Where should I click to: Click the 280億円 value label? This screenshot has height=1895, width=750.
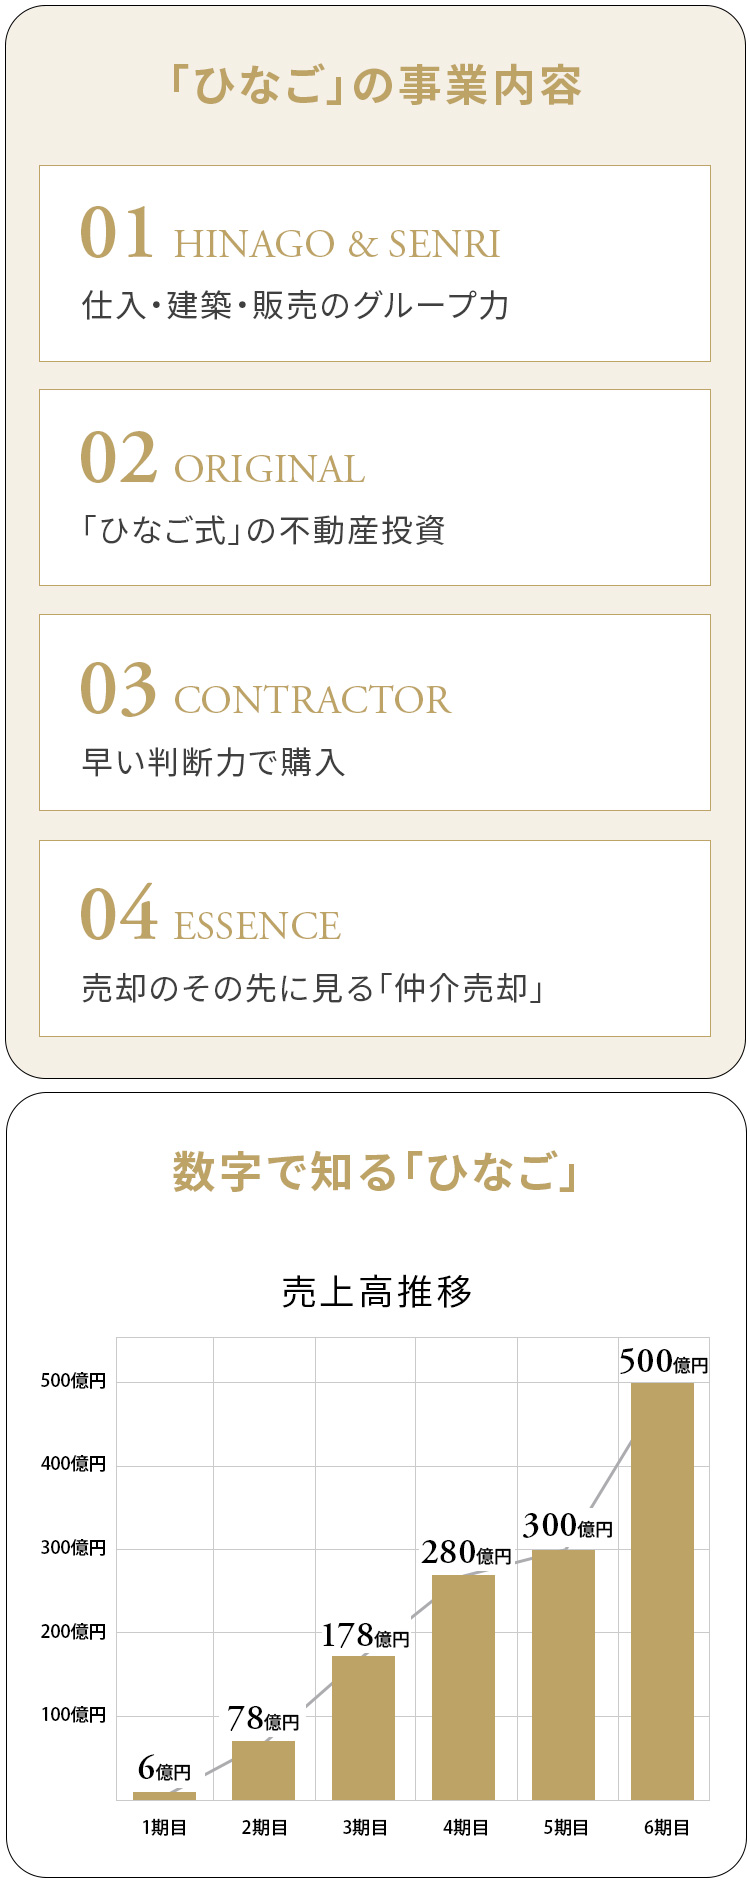pos(466,1553)
